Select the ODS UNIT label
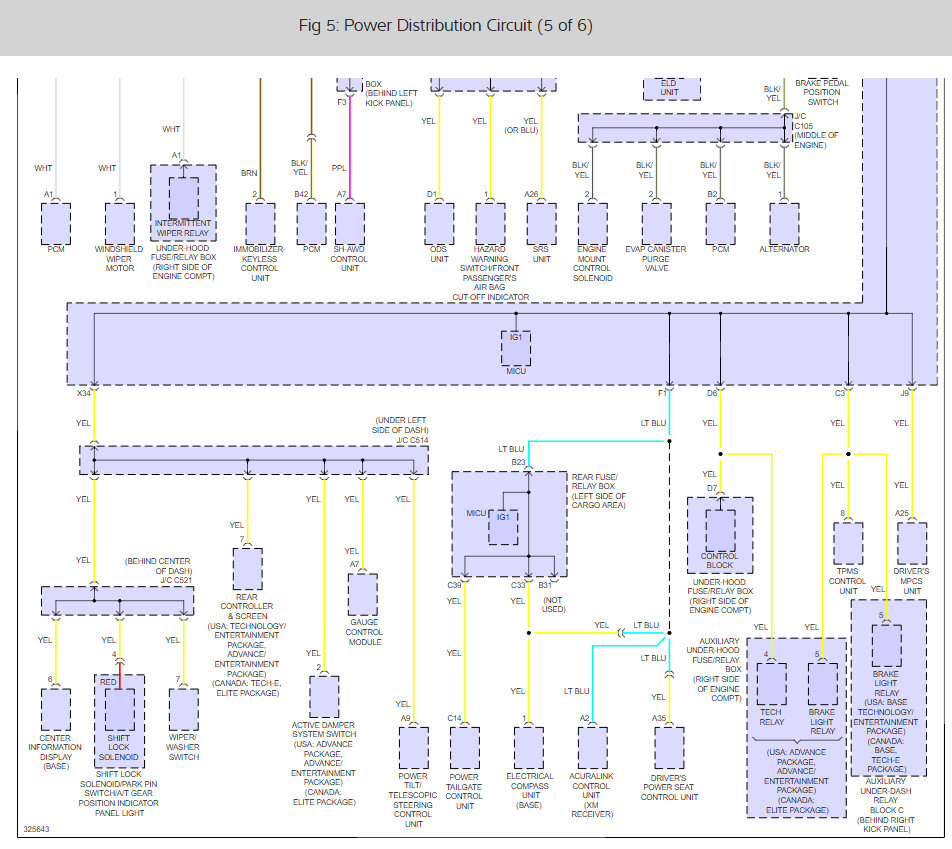 (x=439, y=254)
